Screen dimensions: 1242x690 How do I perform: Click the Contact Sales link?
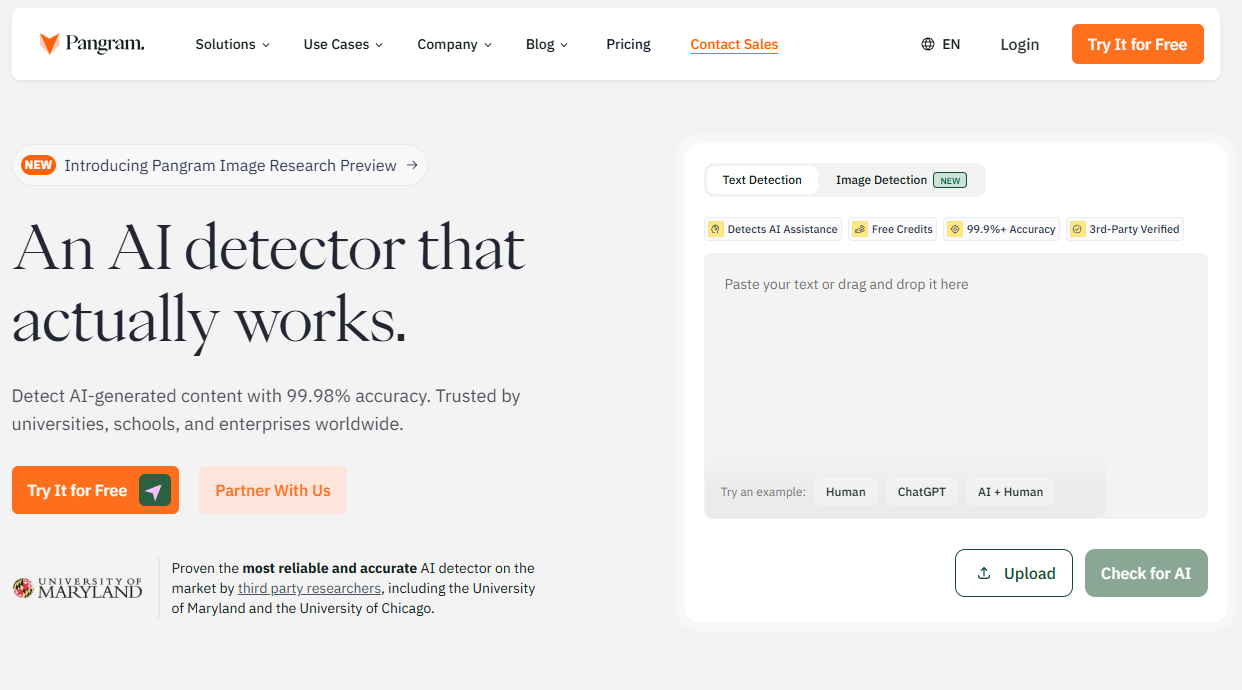(734, 44)
